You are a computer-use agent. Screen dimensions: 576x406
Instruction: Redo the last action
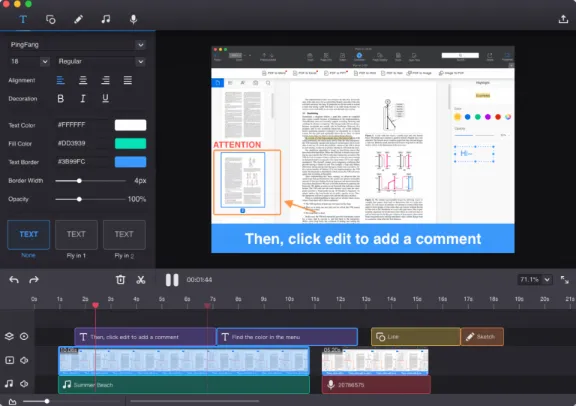pyautogui.click(x=34, y=280)
